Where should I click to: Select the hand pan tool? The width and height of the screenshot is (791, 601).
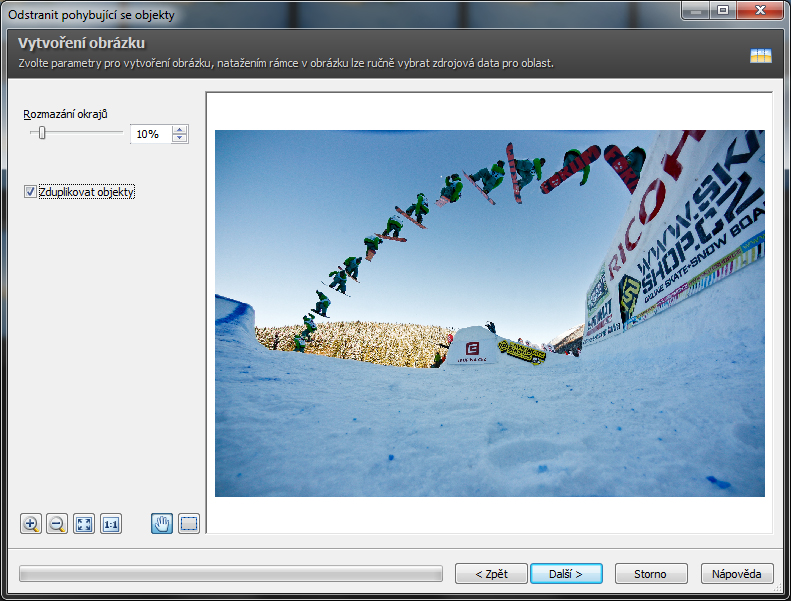pyautogui.click(x=162, y=524)
